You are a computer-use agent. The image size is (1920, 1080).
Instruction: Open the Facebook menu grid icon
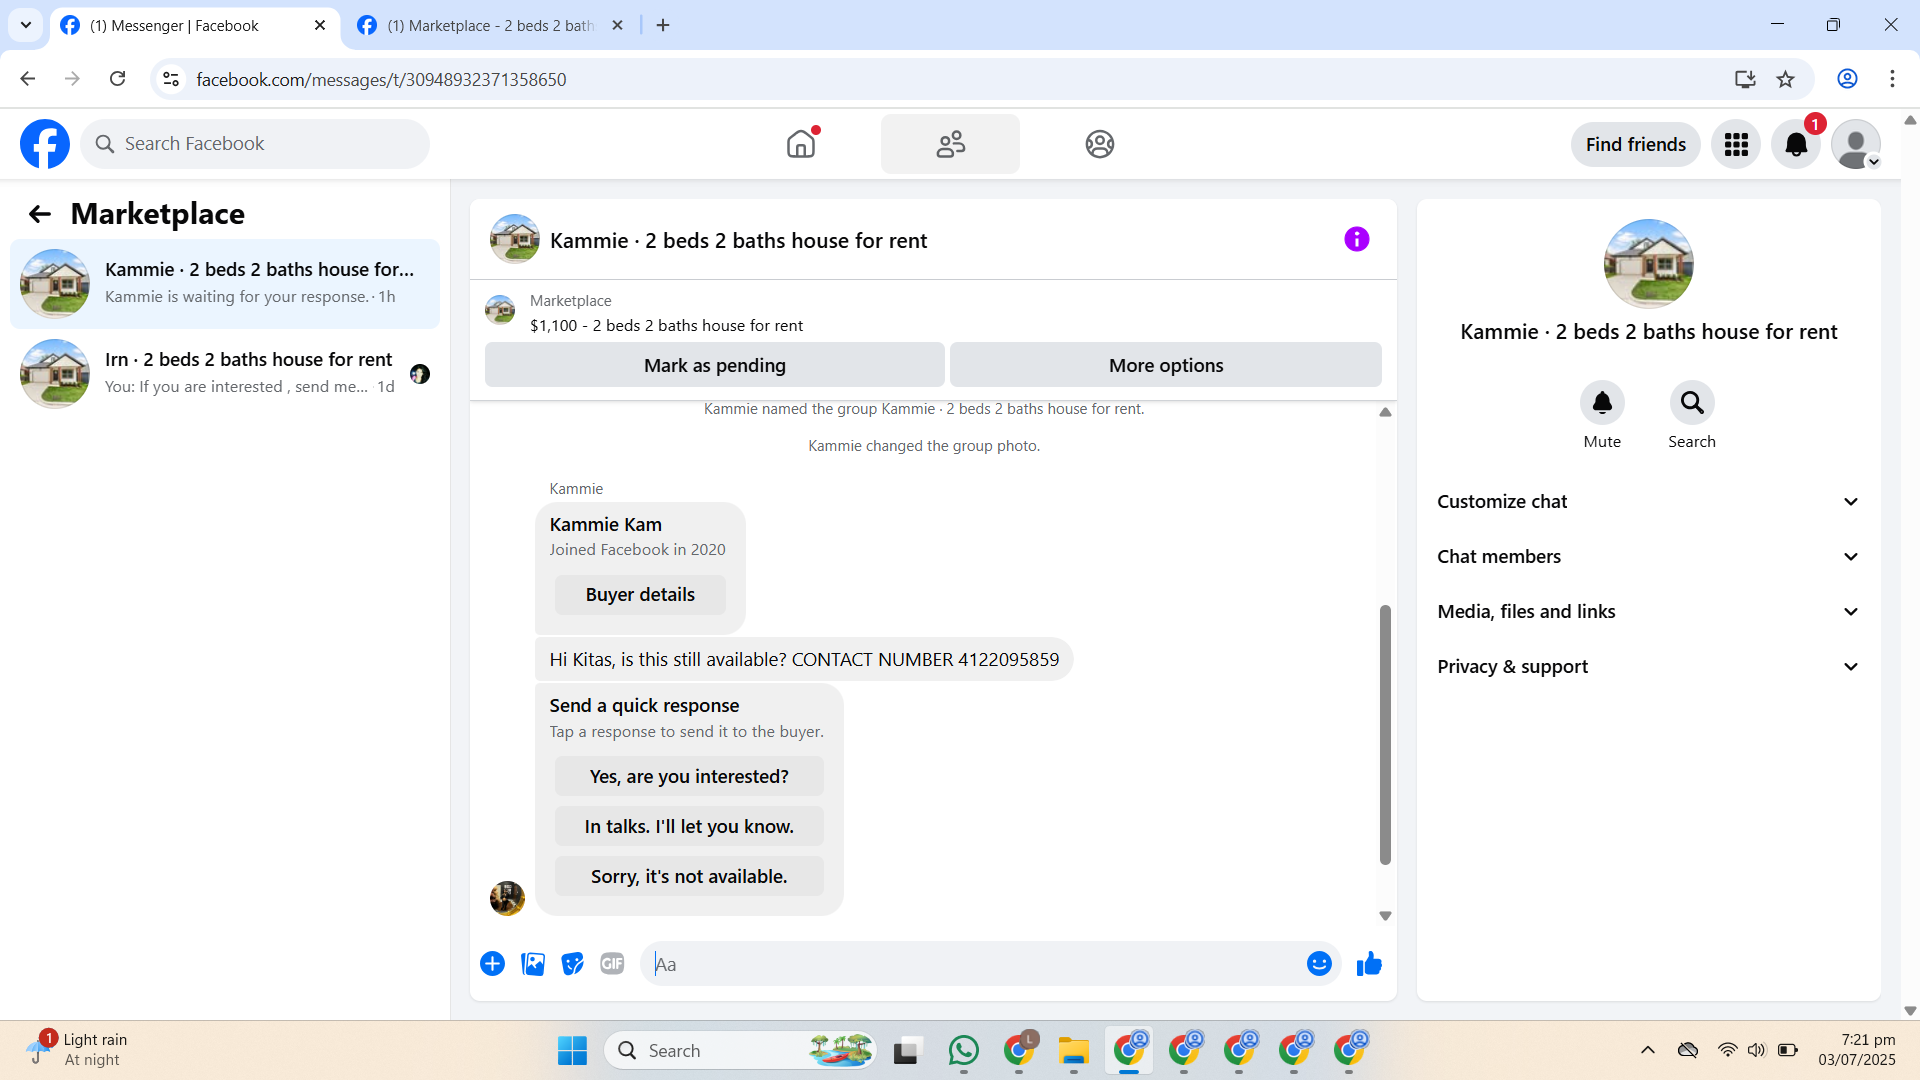(1735, 145)
